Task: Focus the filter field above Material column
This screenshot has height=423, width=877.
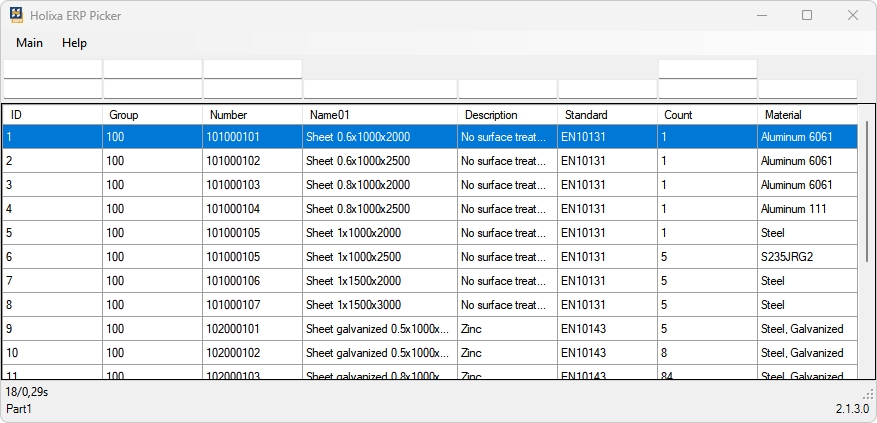Action: pos(807,89)
